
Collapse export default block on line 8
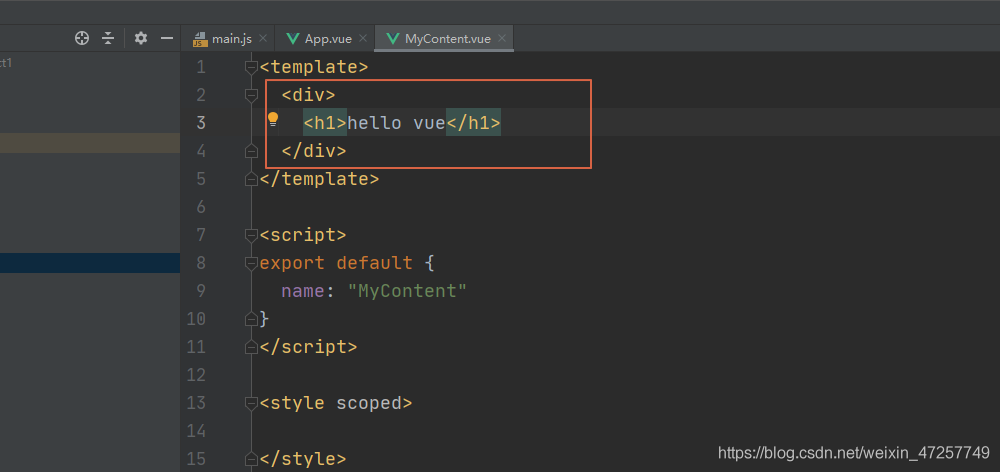coord(252,263)
